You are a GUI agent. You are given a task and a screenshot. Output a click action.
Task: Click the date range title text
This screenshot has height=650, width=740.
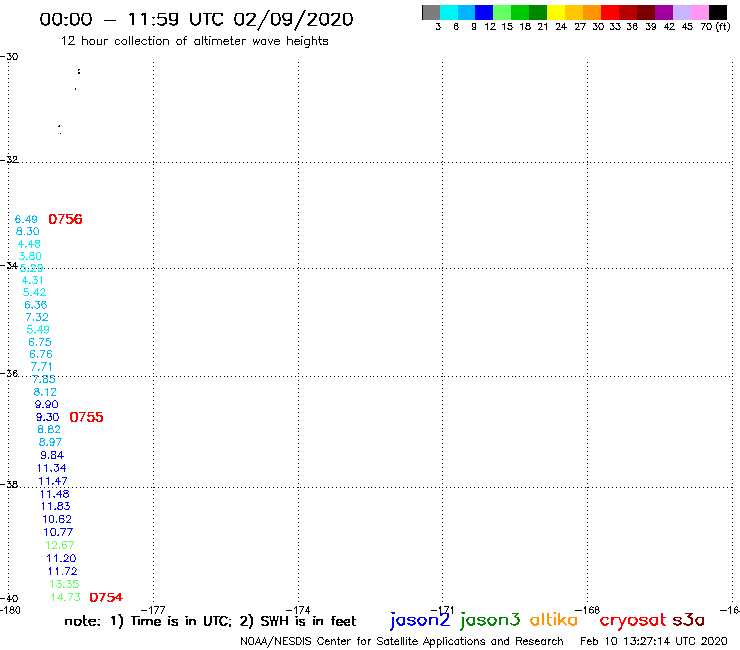(196, 20)
